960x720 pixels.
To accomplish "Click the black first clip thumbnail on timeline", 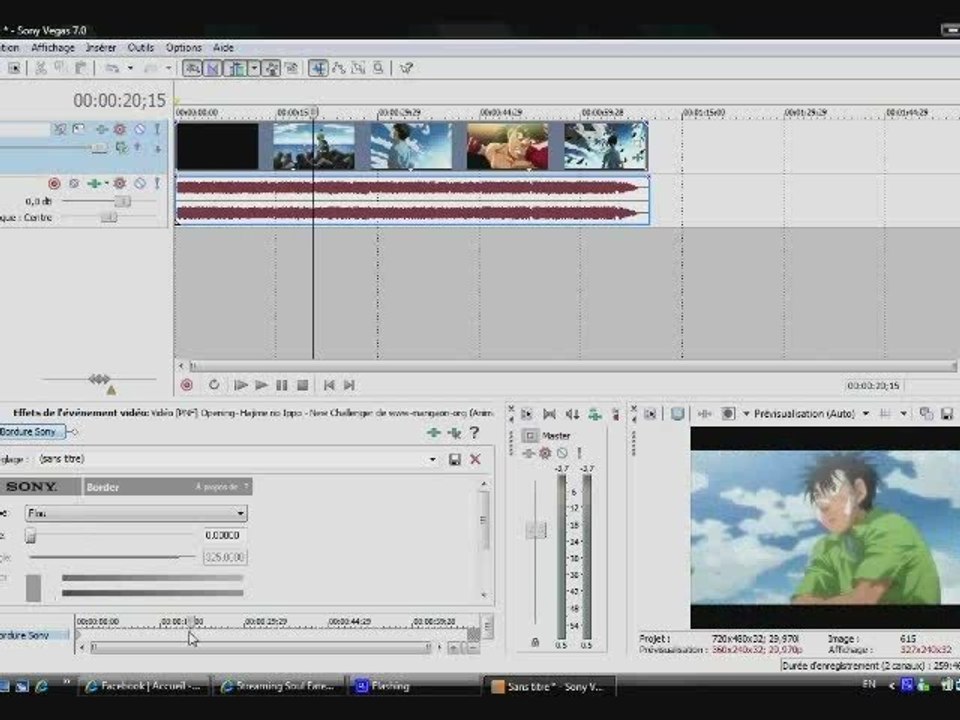I will (x=217, y=146).
